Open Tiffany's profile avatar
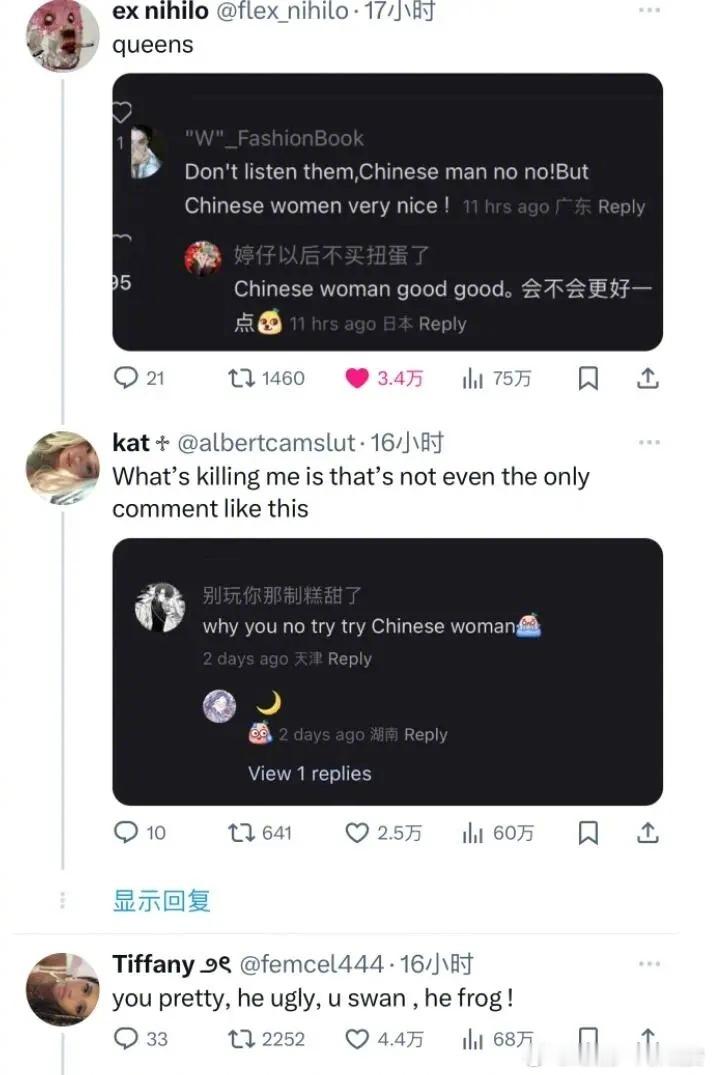 [62, 988]
